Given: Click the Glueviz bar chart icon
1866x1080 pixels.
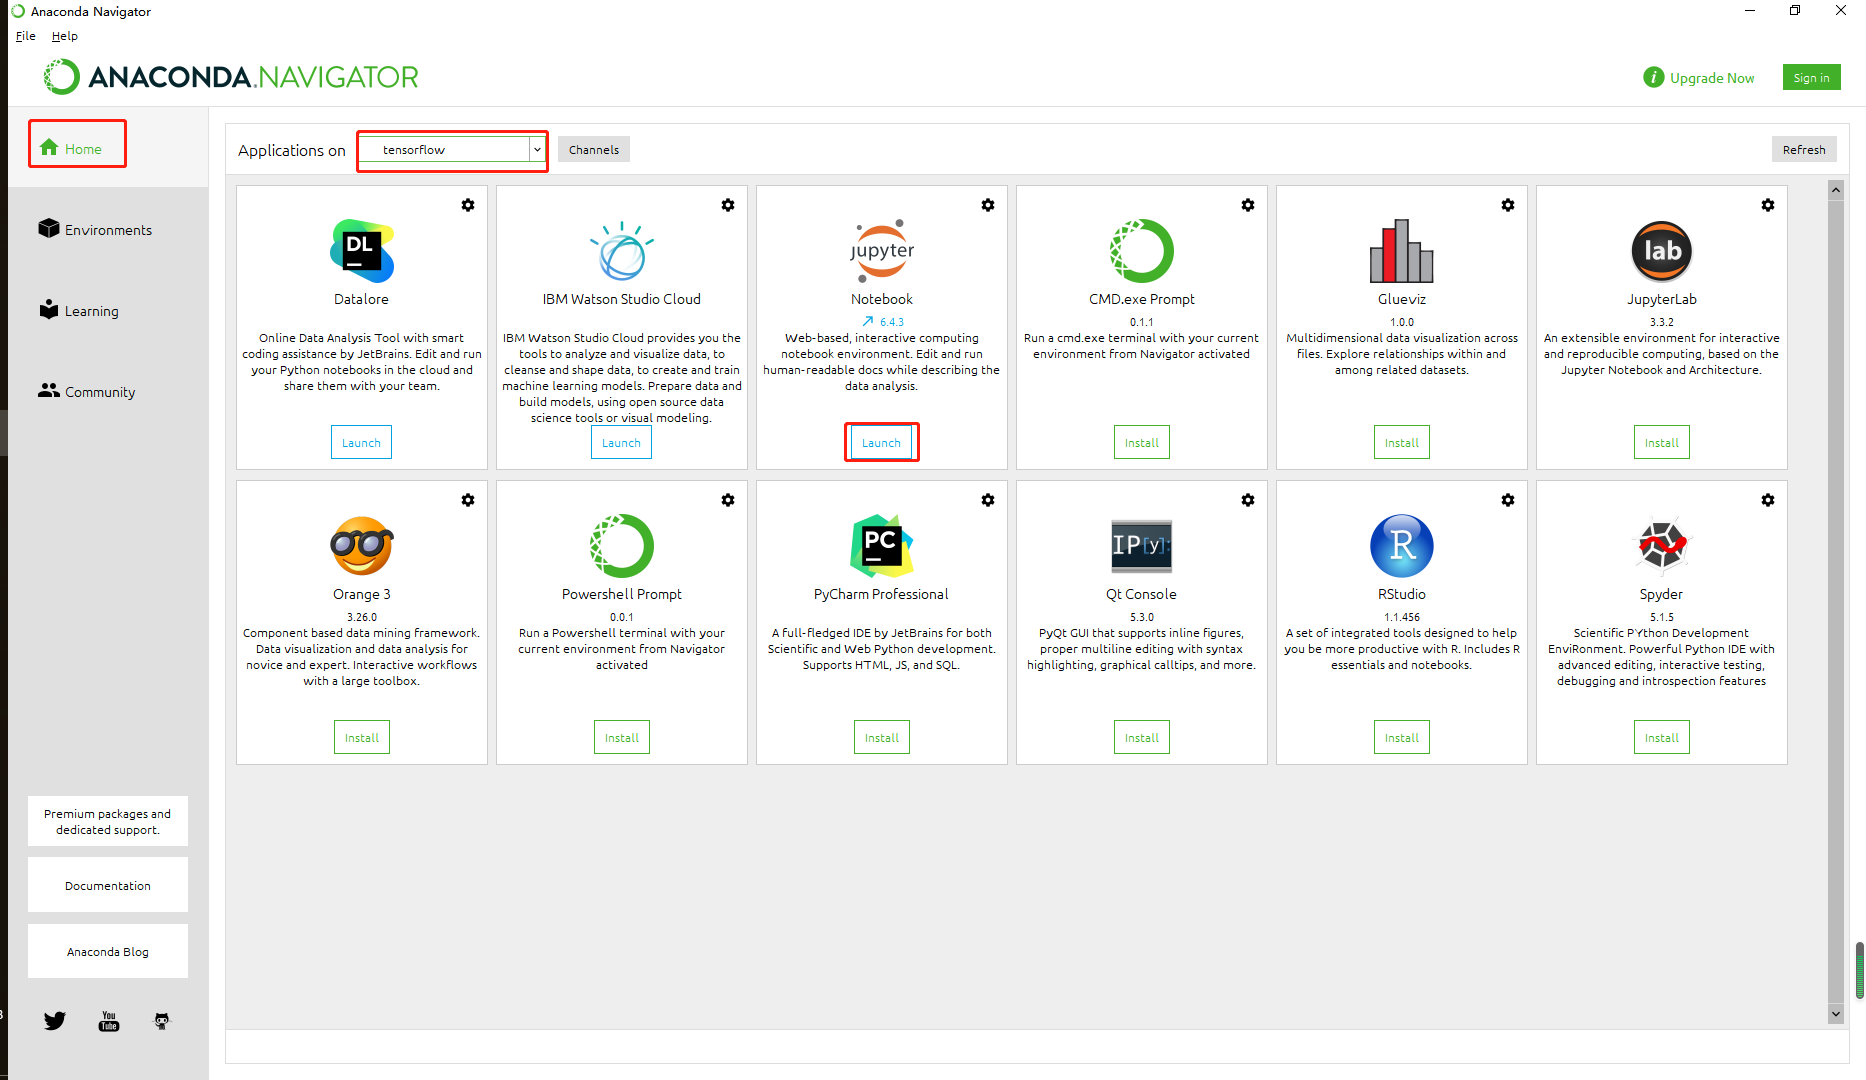Looking at the screenshot, I should (x=1402, y=251).
